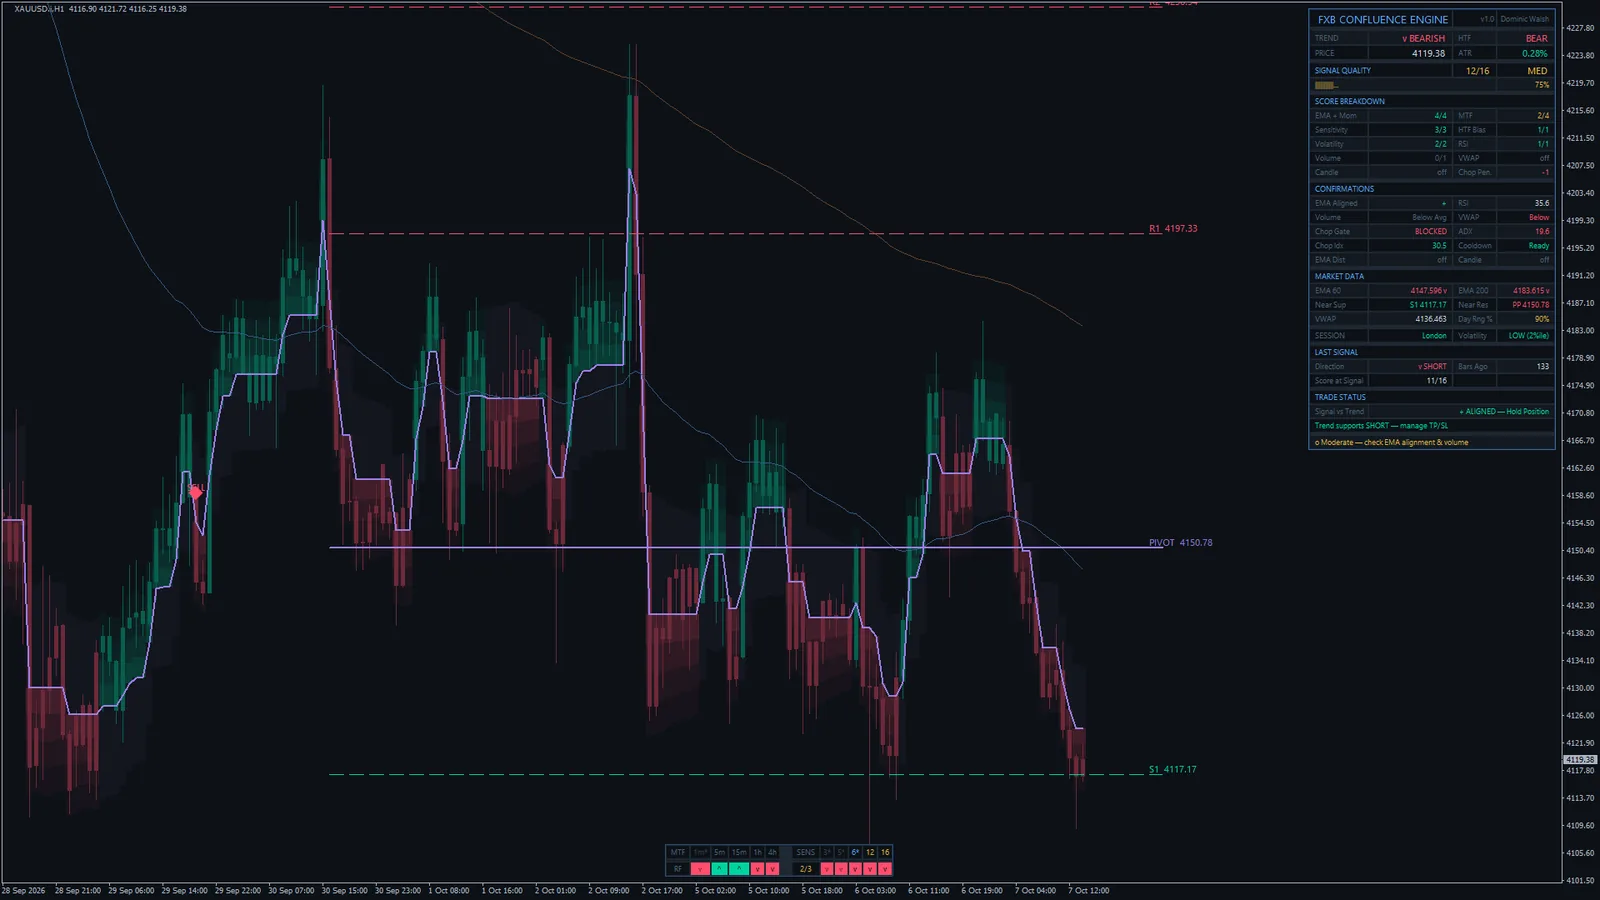Viewport: 1600px width, 900px height.
Task: Click the v SHORT direction value
Action: pos(1432,367)
